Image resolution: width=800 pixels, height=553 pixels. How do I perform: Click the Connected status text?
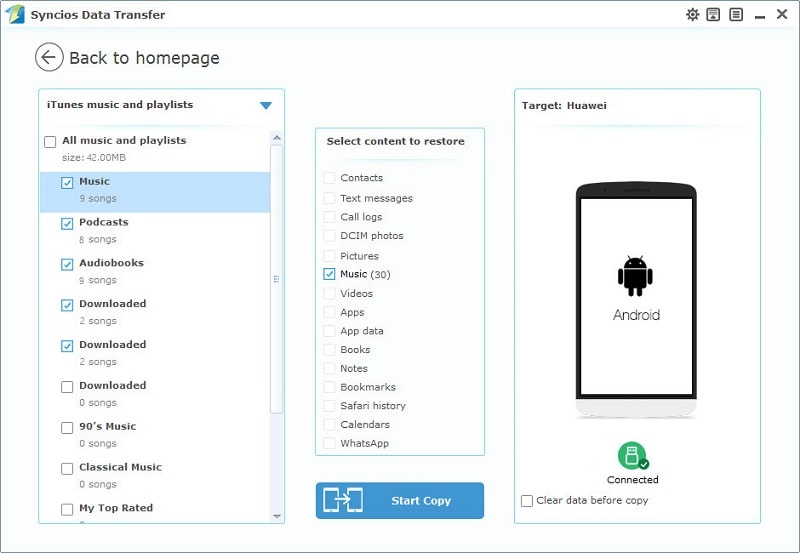pyautogui.click(x=633, y=480)
